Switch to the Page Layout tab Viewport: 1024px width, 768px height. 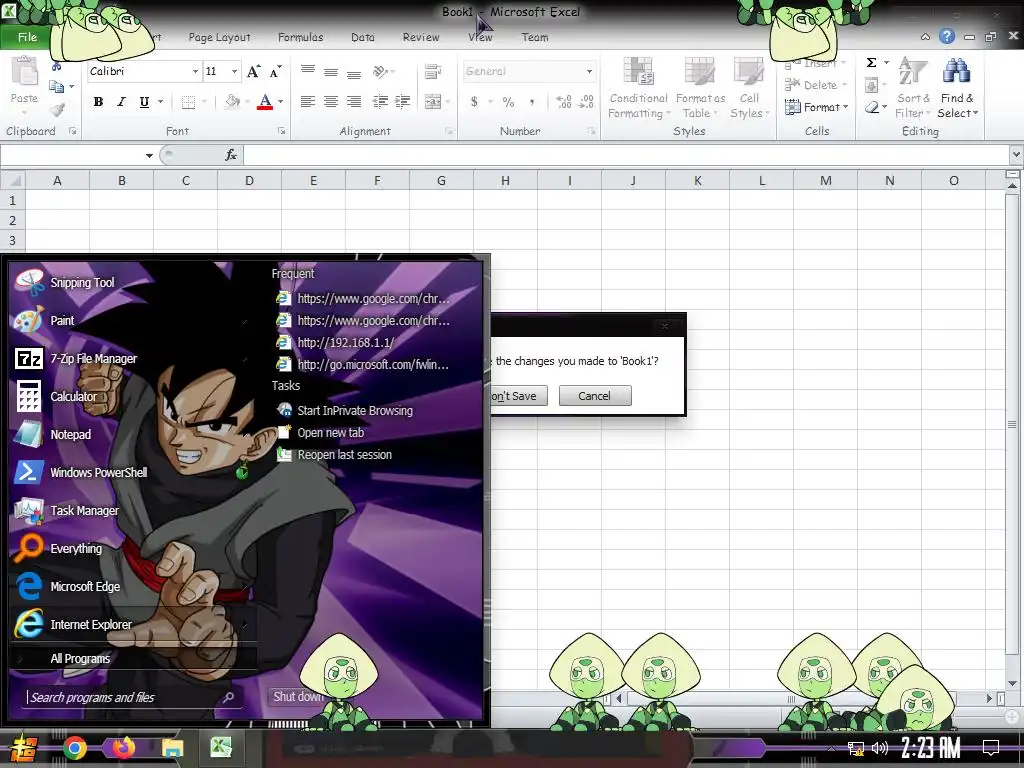click(219, 37)
